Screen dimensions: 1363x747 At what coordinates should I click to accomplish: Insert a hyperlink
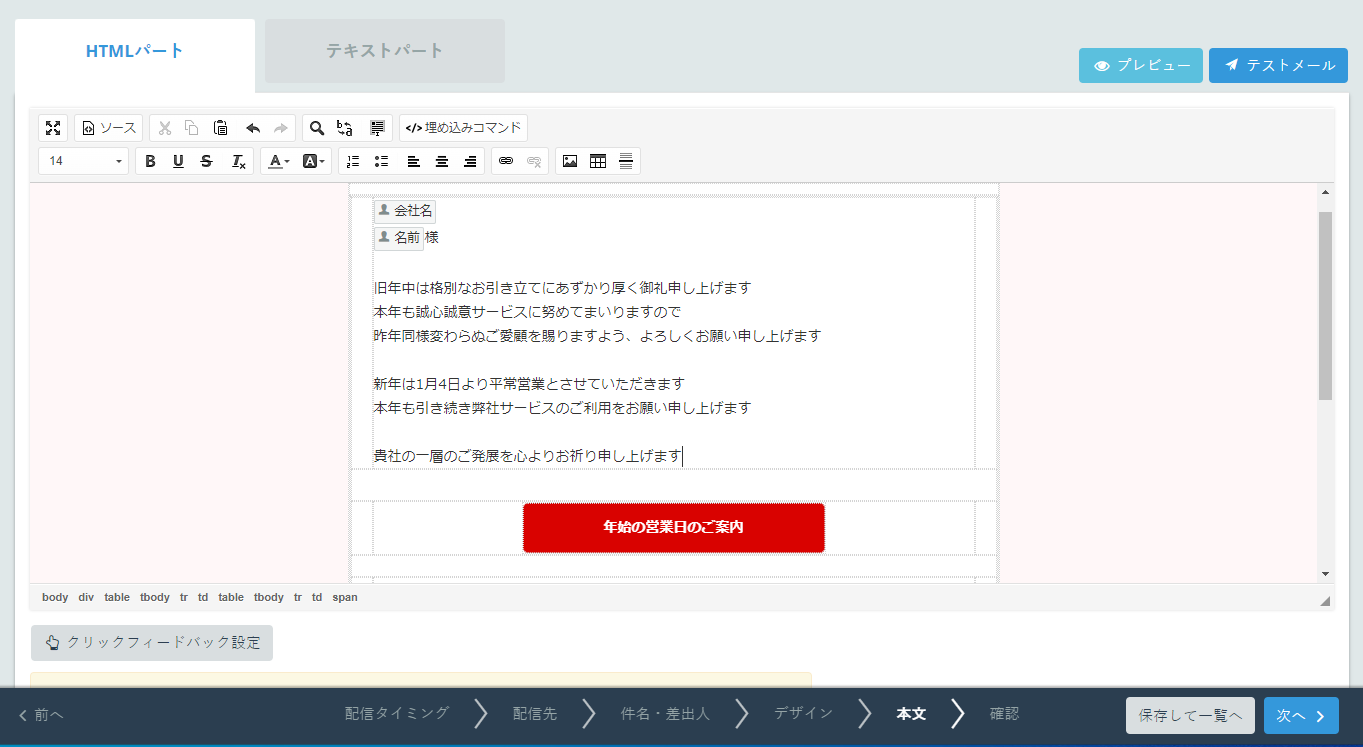click(x=506, y=161)
